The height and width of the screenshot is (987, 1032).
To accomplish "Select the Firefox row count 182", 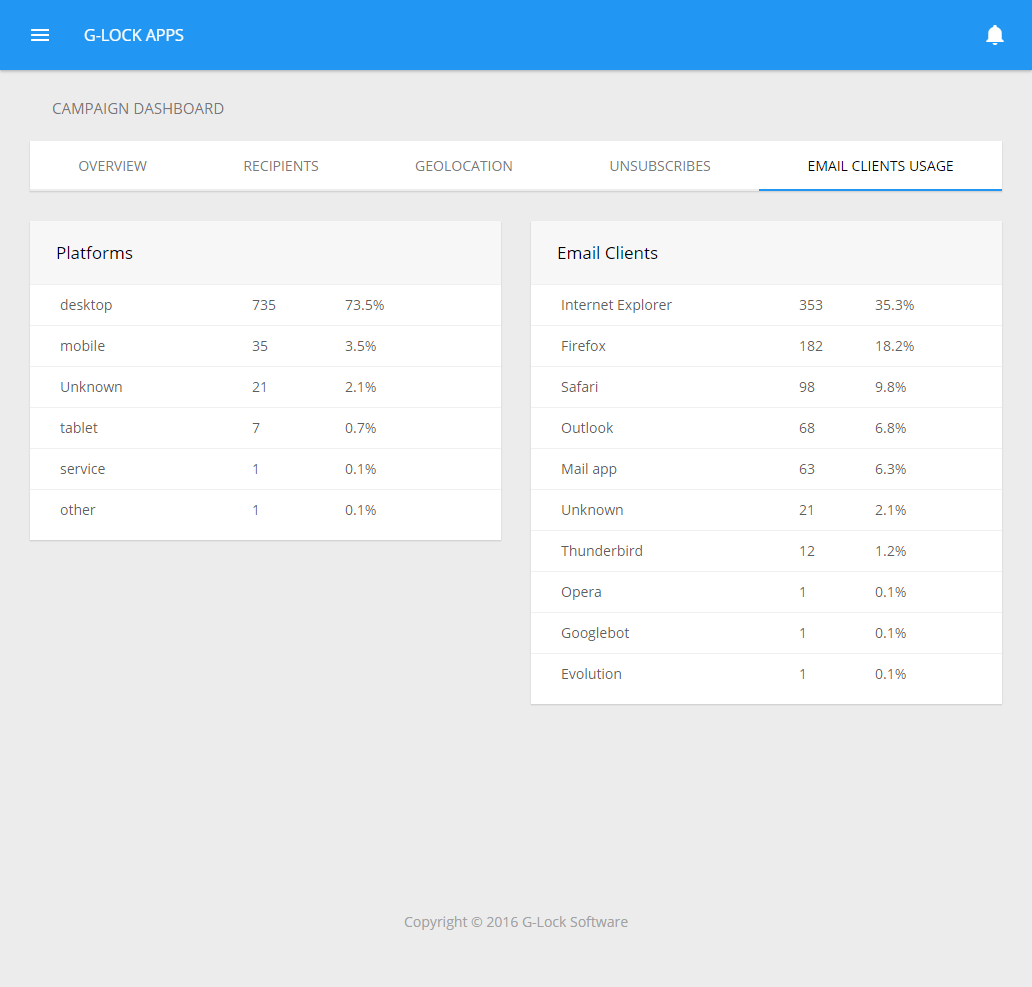I will point(810,346).
